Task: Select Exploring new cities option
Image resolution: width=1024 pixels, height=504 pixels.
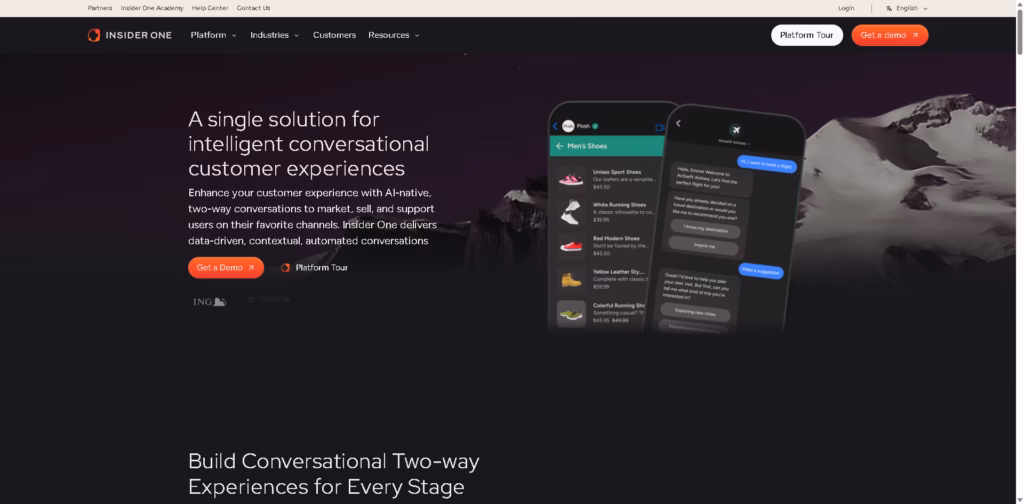Action: pos(695,313)
